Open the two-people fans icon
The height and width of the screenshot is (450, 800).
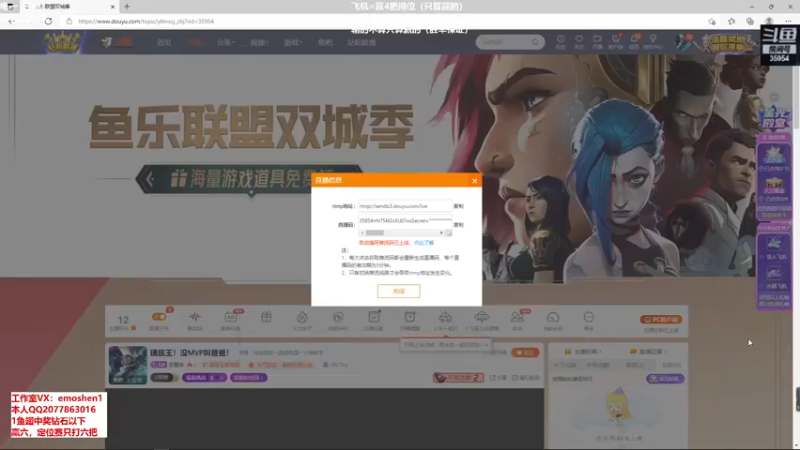click(x=517, y=317)
